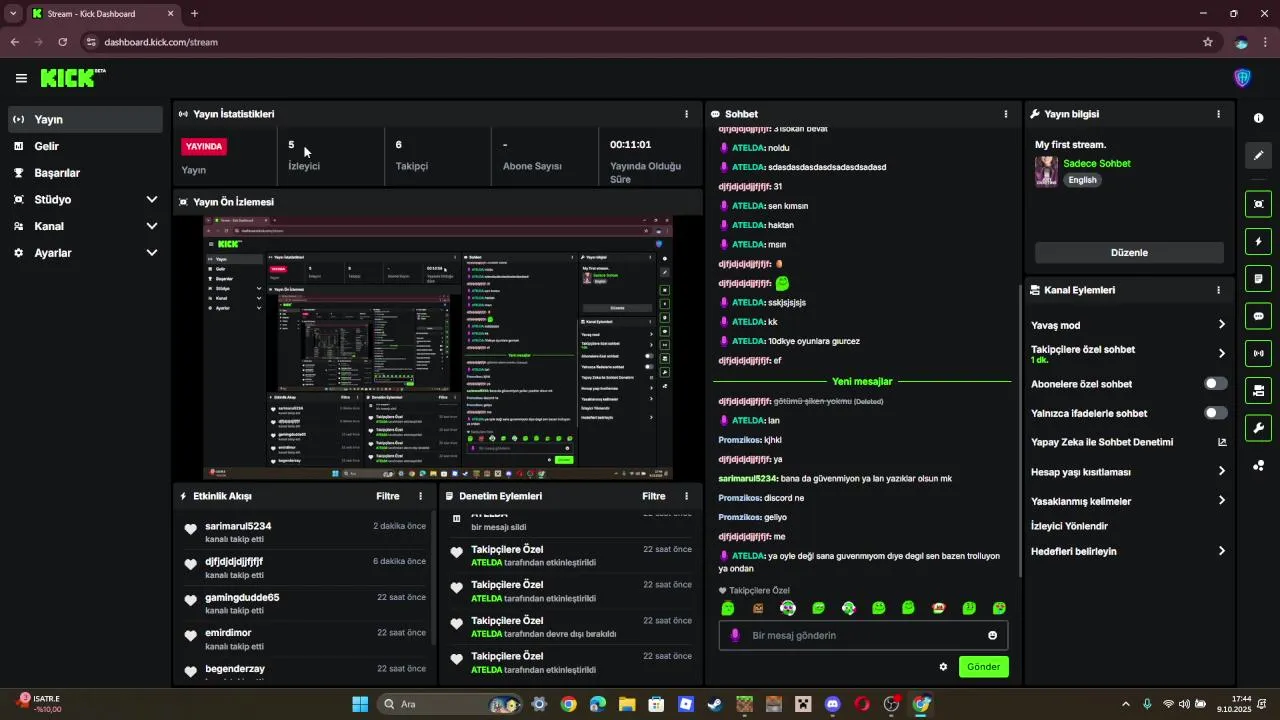
Task: Bookmark this page with the star icon
Action: click(1208, 42)
